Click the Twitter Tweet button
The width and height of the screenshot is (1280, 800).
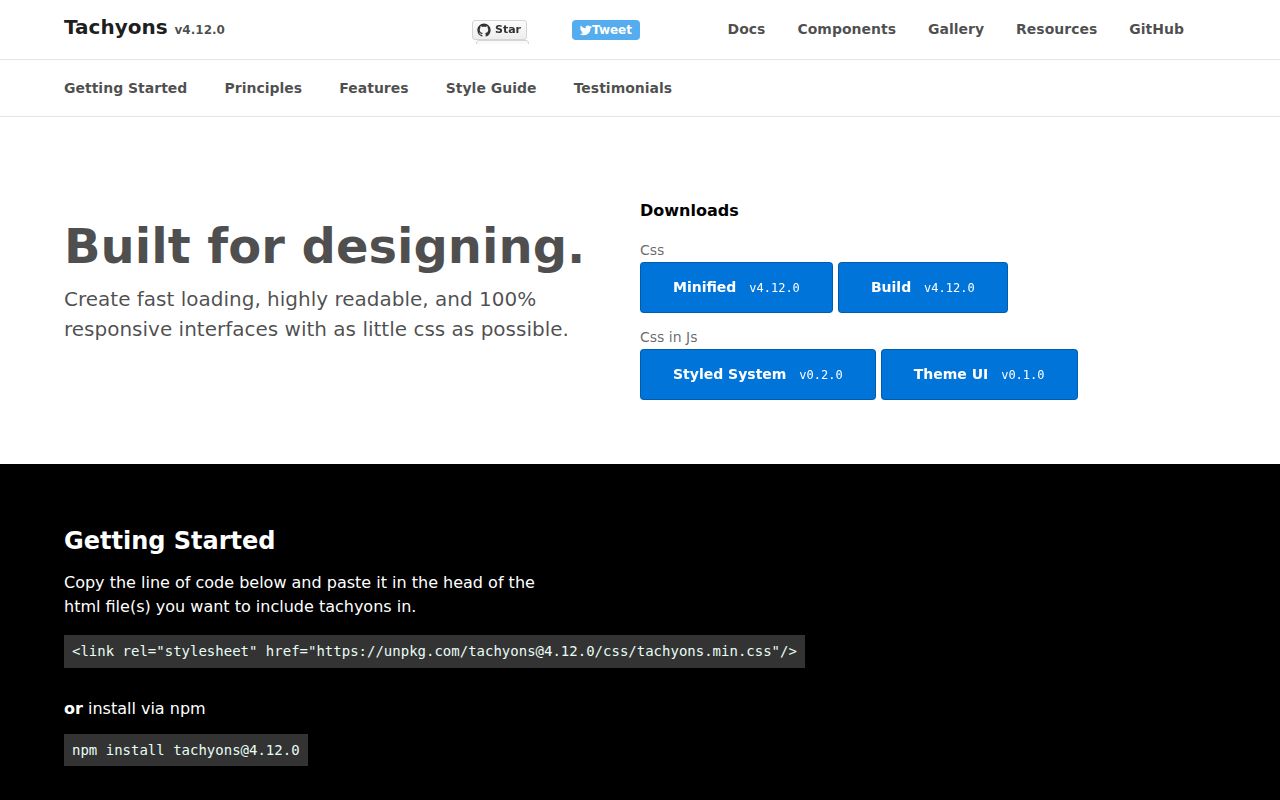tap(606, 30)
